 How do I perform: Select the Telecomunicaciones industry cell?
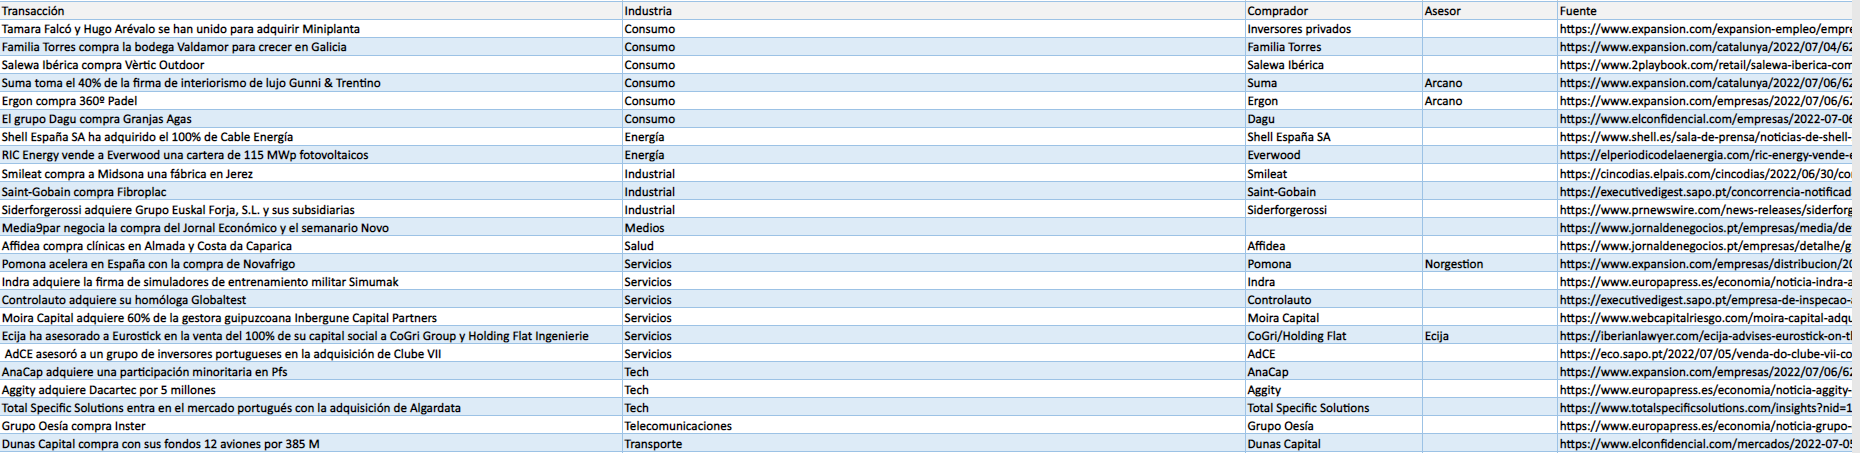pos(934,426)
